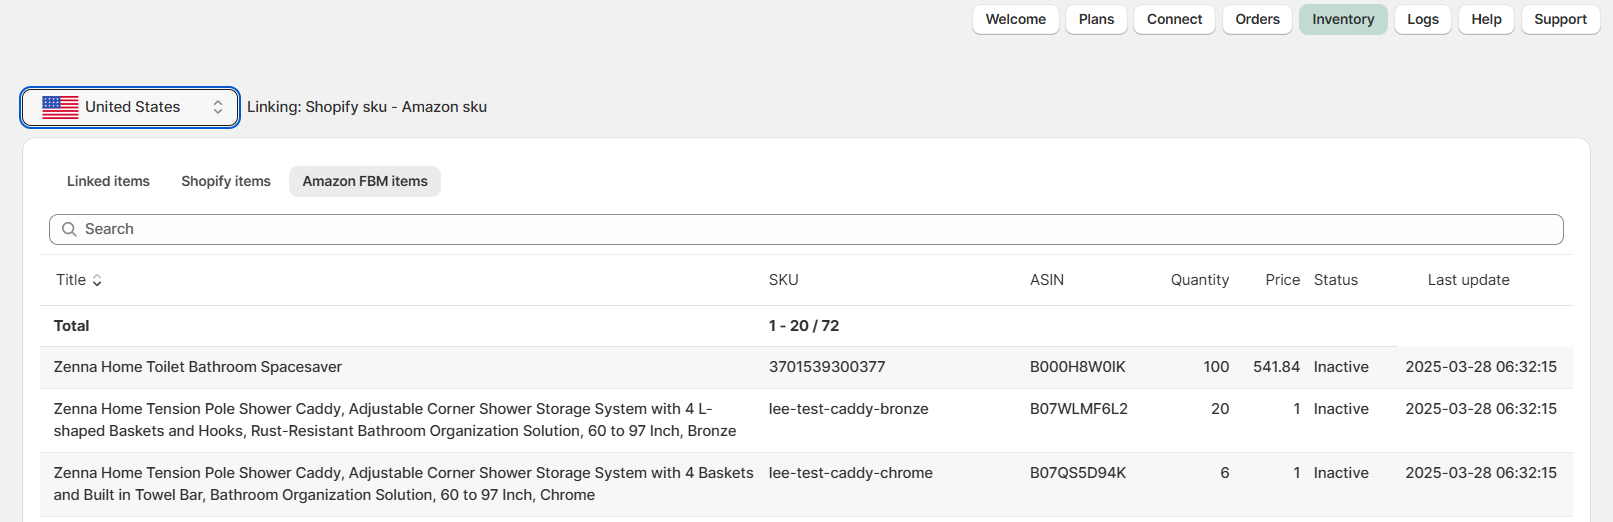
Task: Click the lee-test-caddy-bronze SKU row
Action: click(848, 409)
